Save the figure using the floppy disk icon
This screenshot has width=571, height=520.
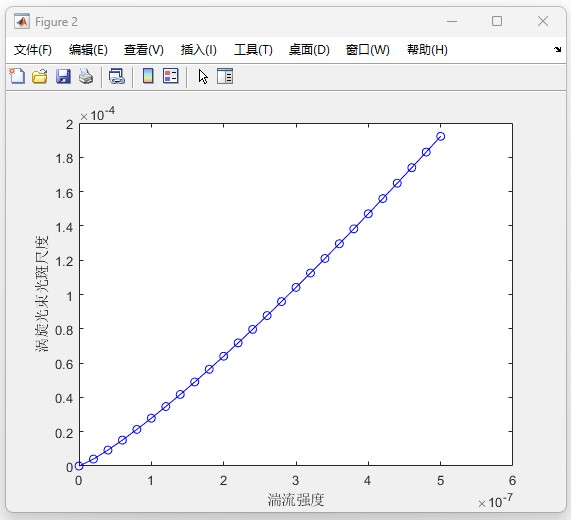coord(63,76)
